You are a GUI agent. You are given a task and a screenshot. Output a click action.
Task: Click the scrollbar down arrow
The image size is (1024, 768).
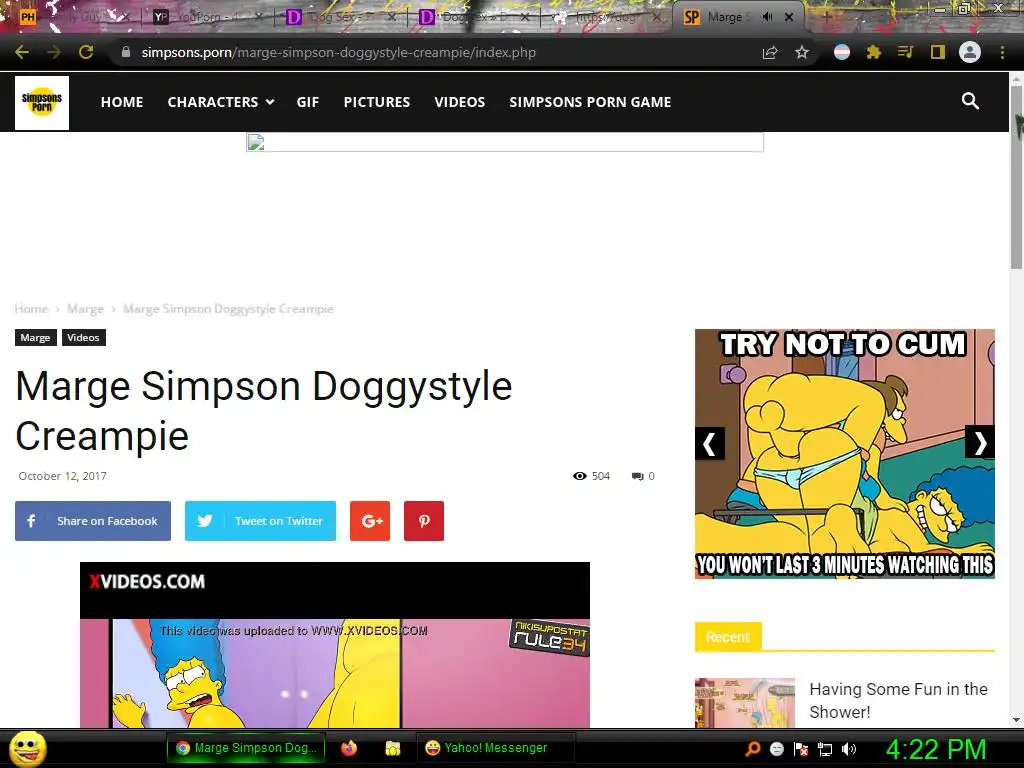pyautogui.click(x=1016, y=720)
